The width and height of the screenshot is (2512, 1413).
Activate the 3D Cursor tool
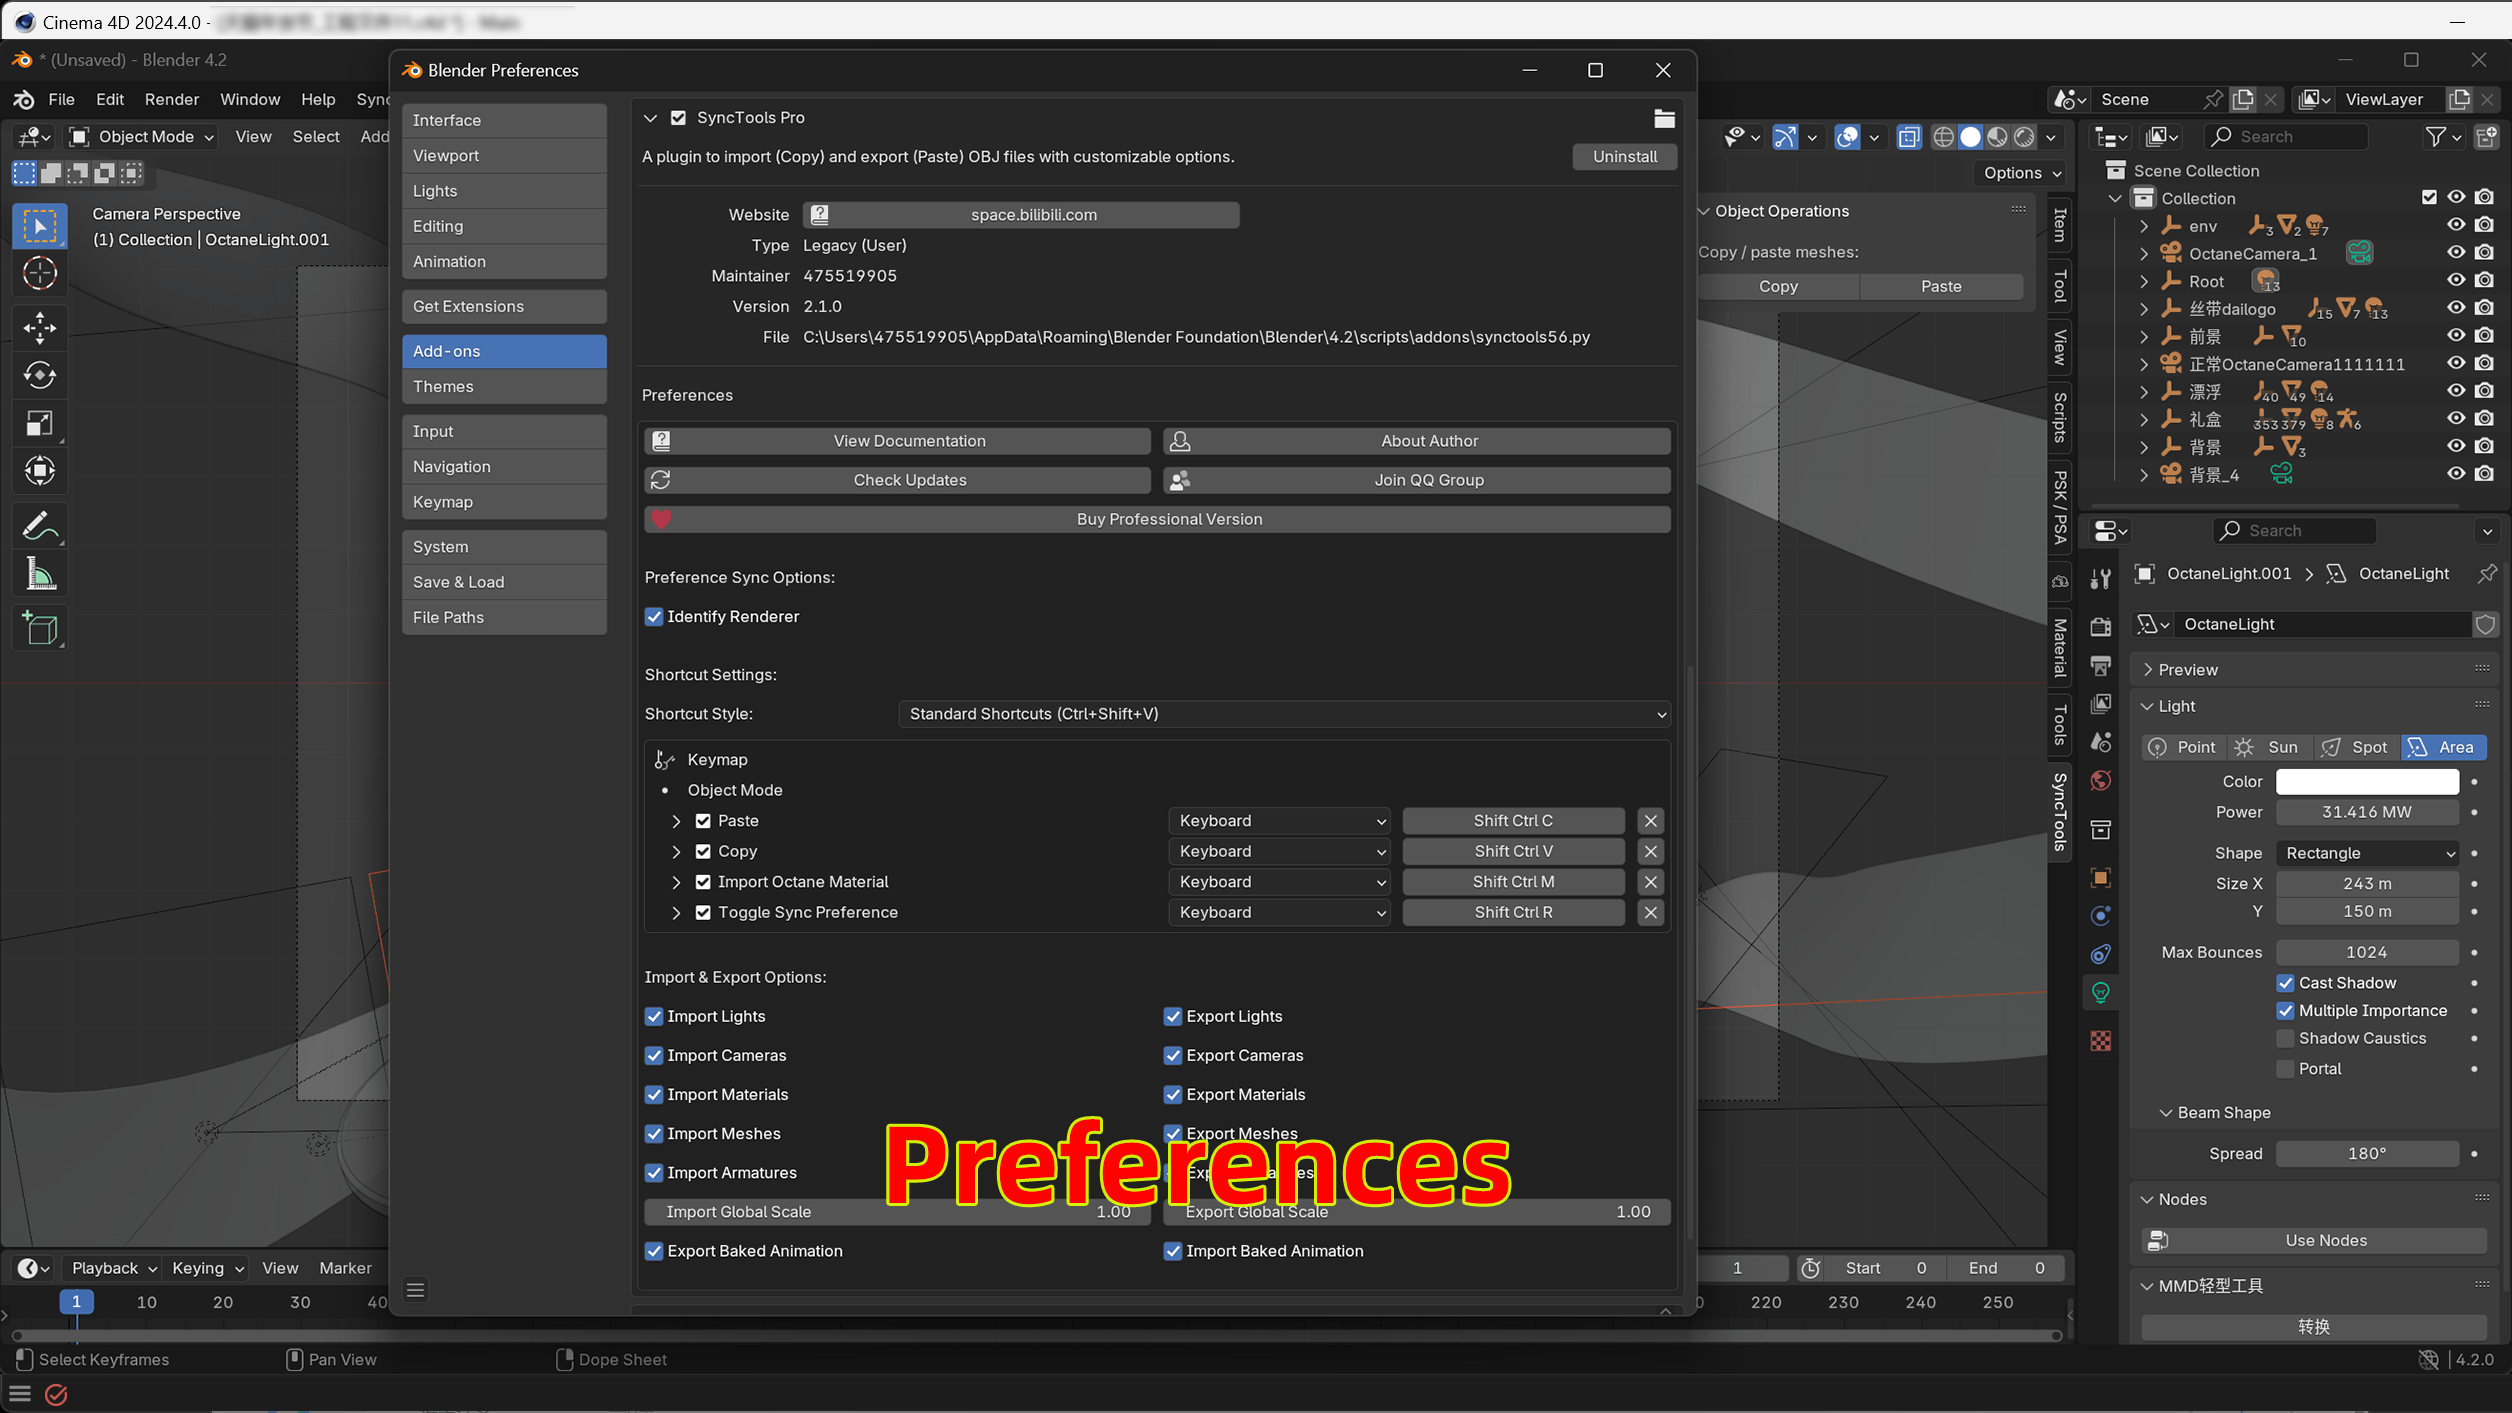click(40, 273)
